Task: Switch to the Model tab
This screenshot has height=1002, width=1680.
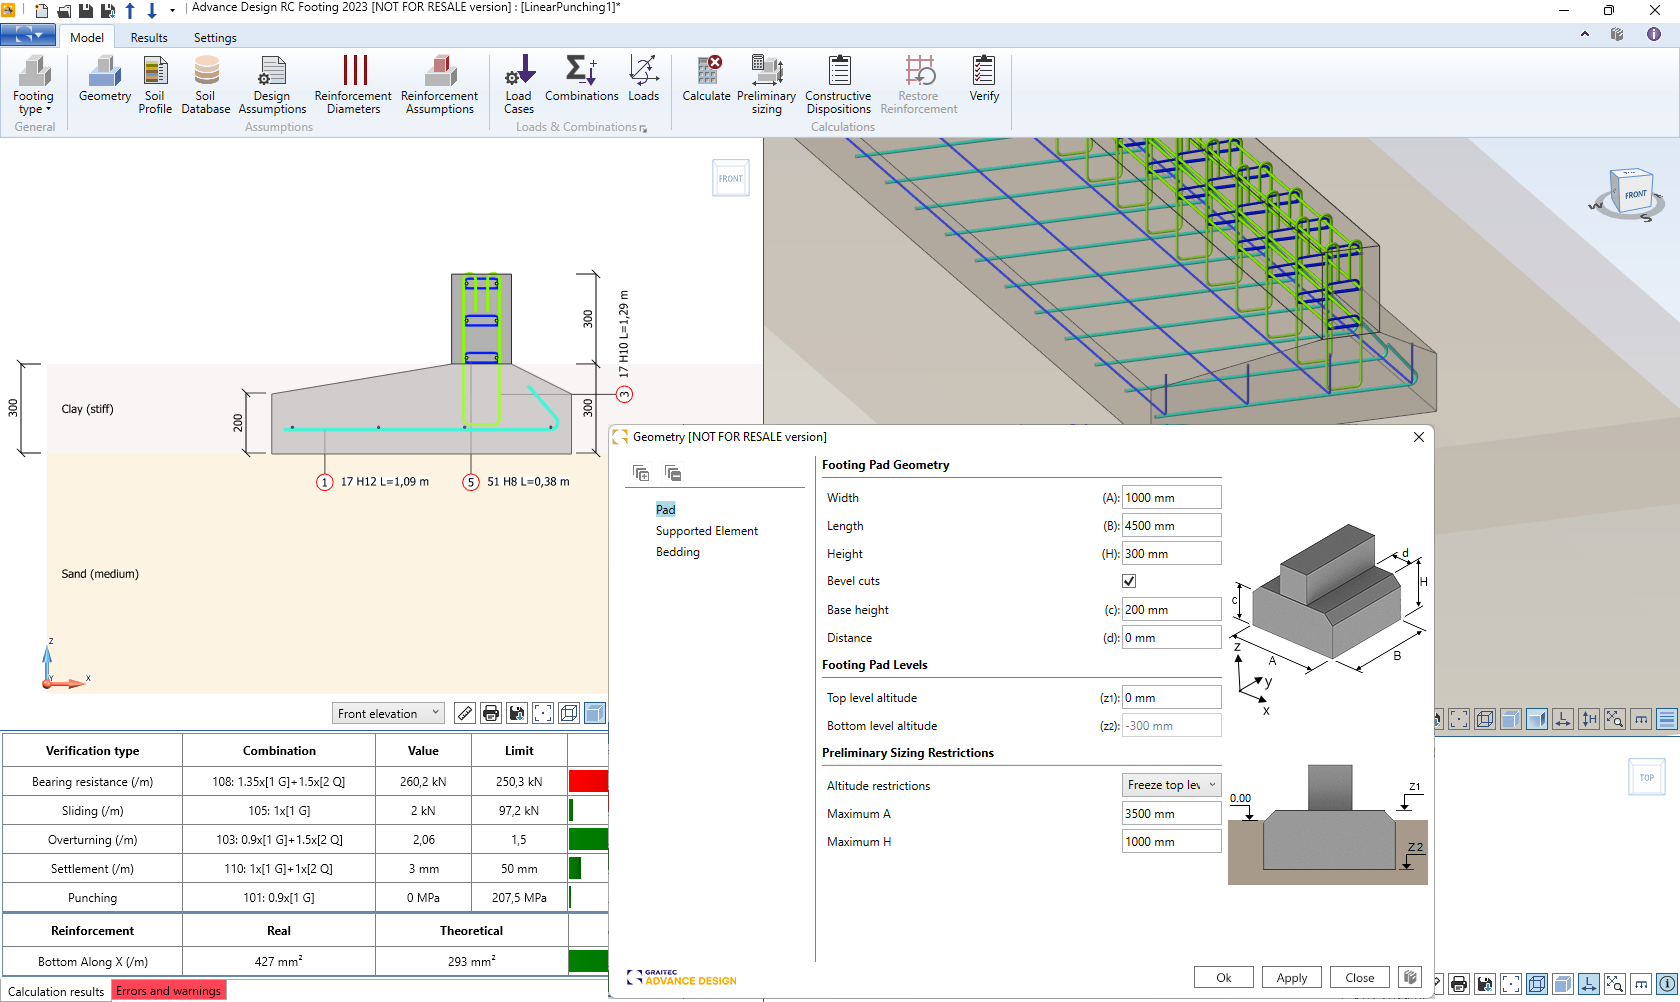Action: [87, 37]
